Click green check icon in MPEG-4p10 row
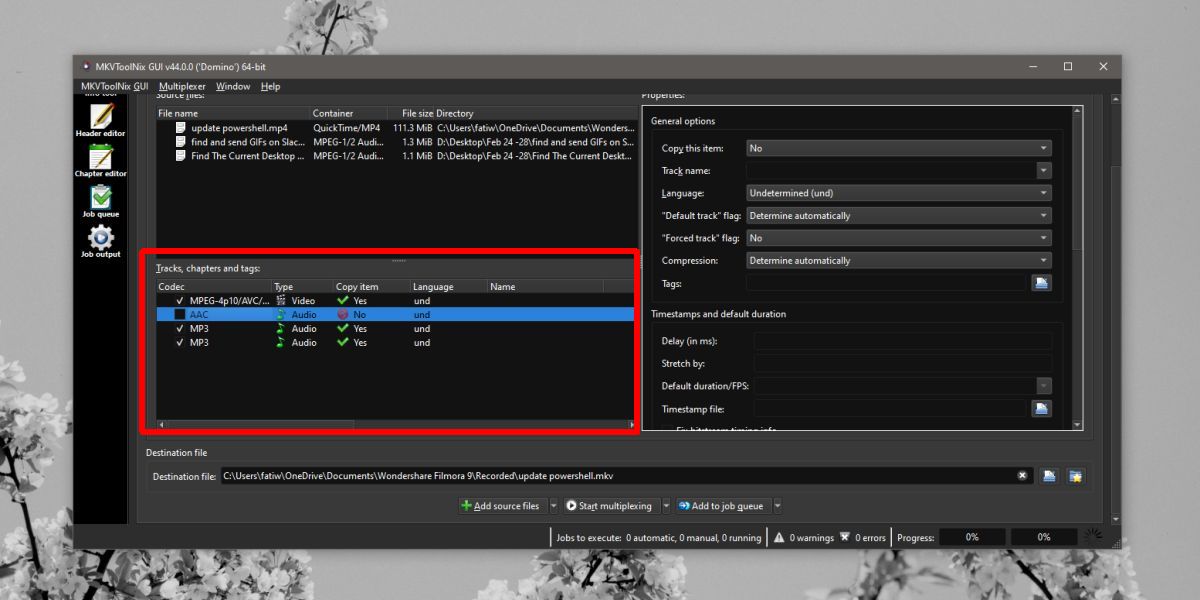Screen dimensions: 1200x600 point(343,300)
